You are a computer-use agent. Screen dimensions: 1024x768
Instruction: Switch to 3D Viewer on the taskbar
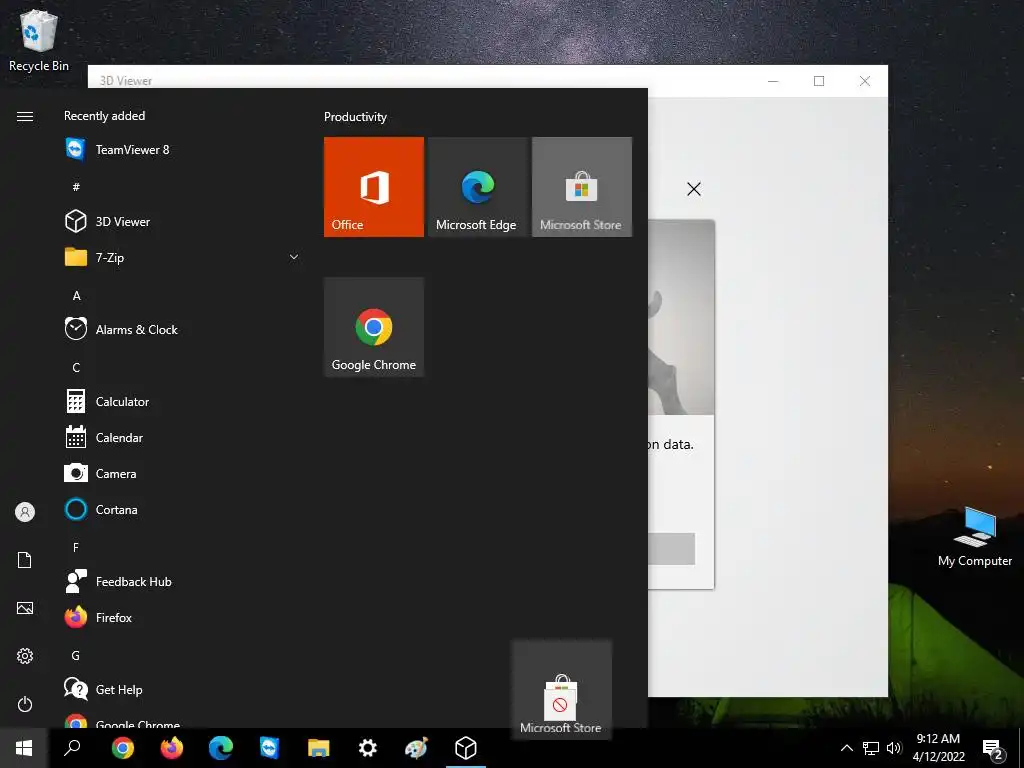tap(466, 748)
